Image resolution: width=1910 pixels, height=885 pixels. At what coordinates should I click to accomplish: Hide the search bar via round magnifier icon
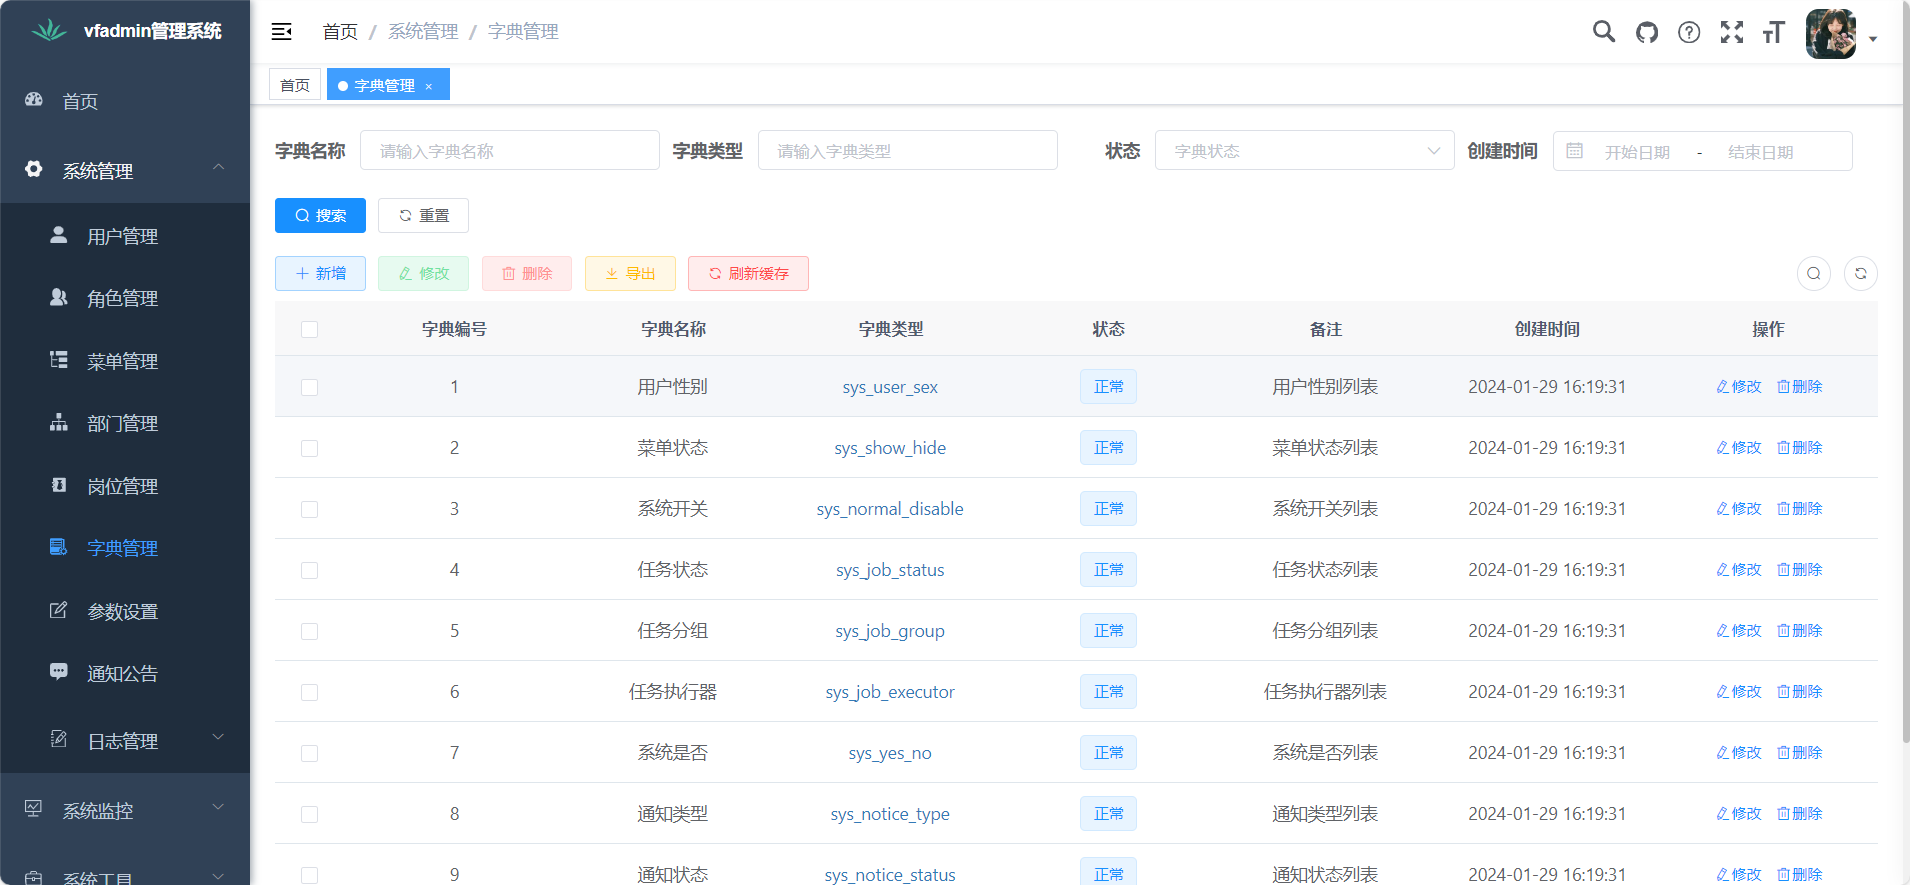click(1813, 273)
